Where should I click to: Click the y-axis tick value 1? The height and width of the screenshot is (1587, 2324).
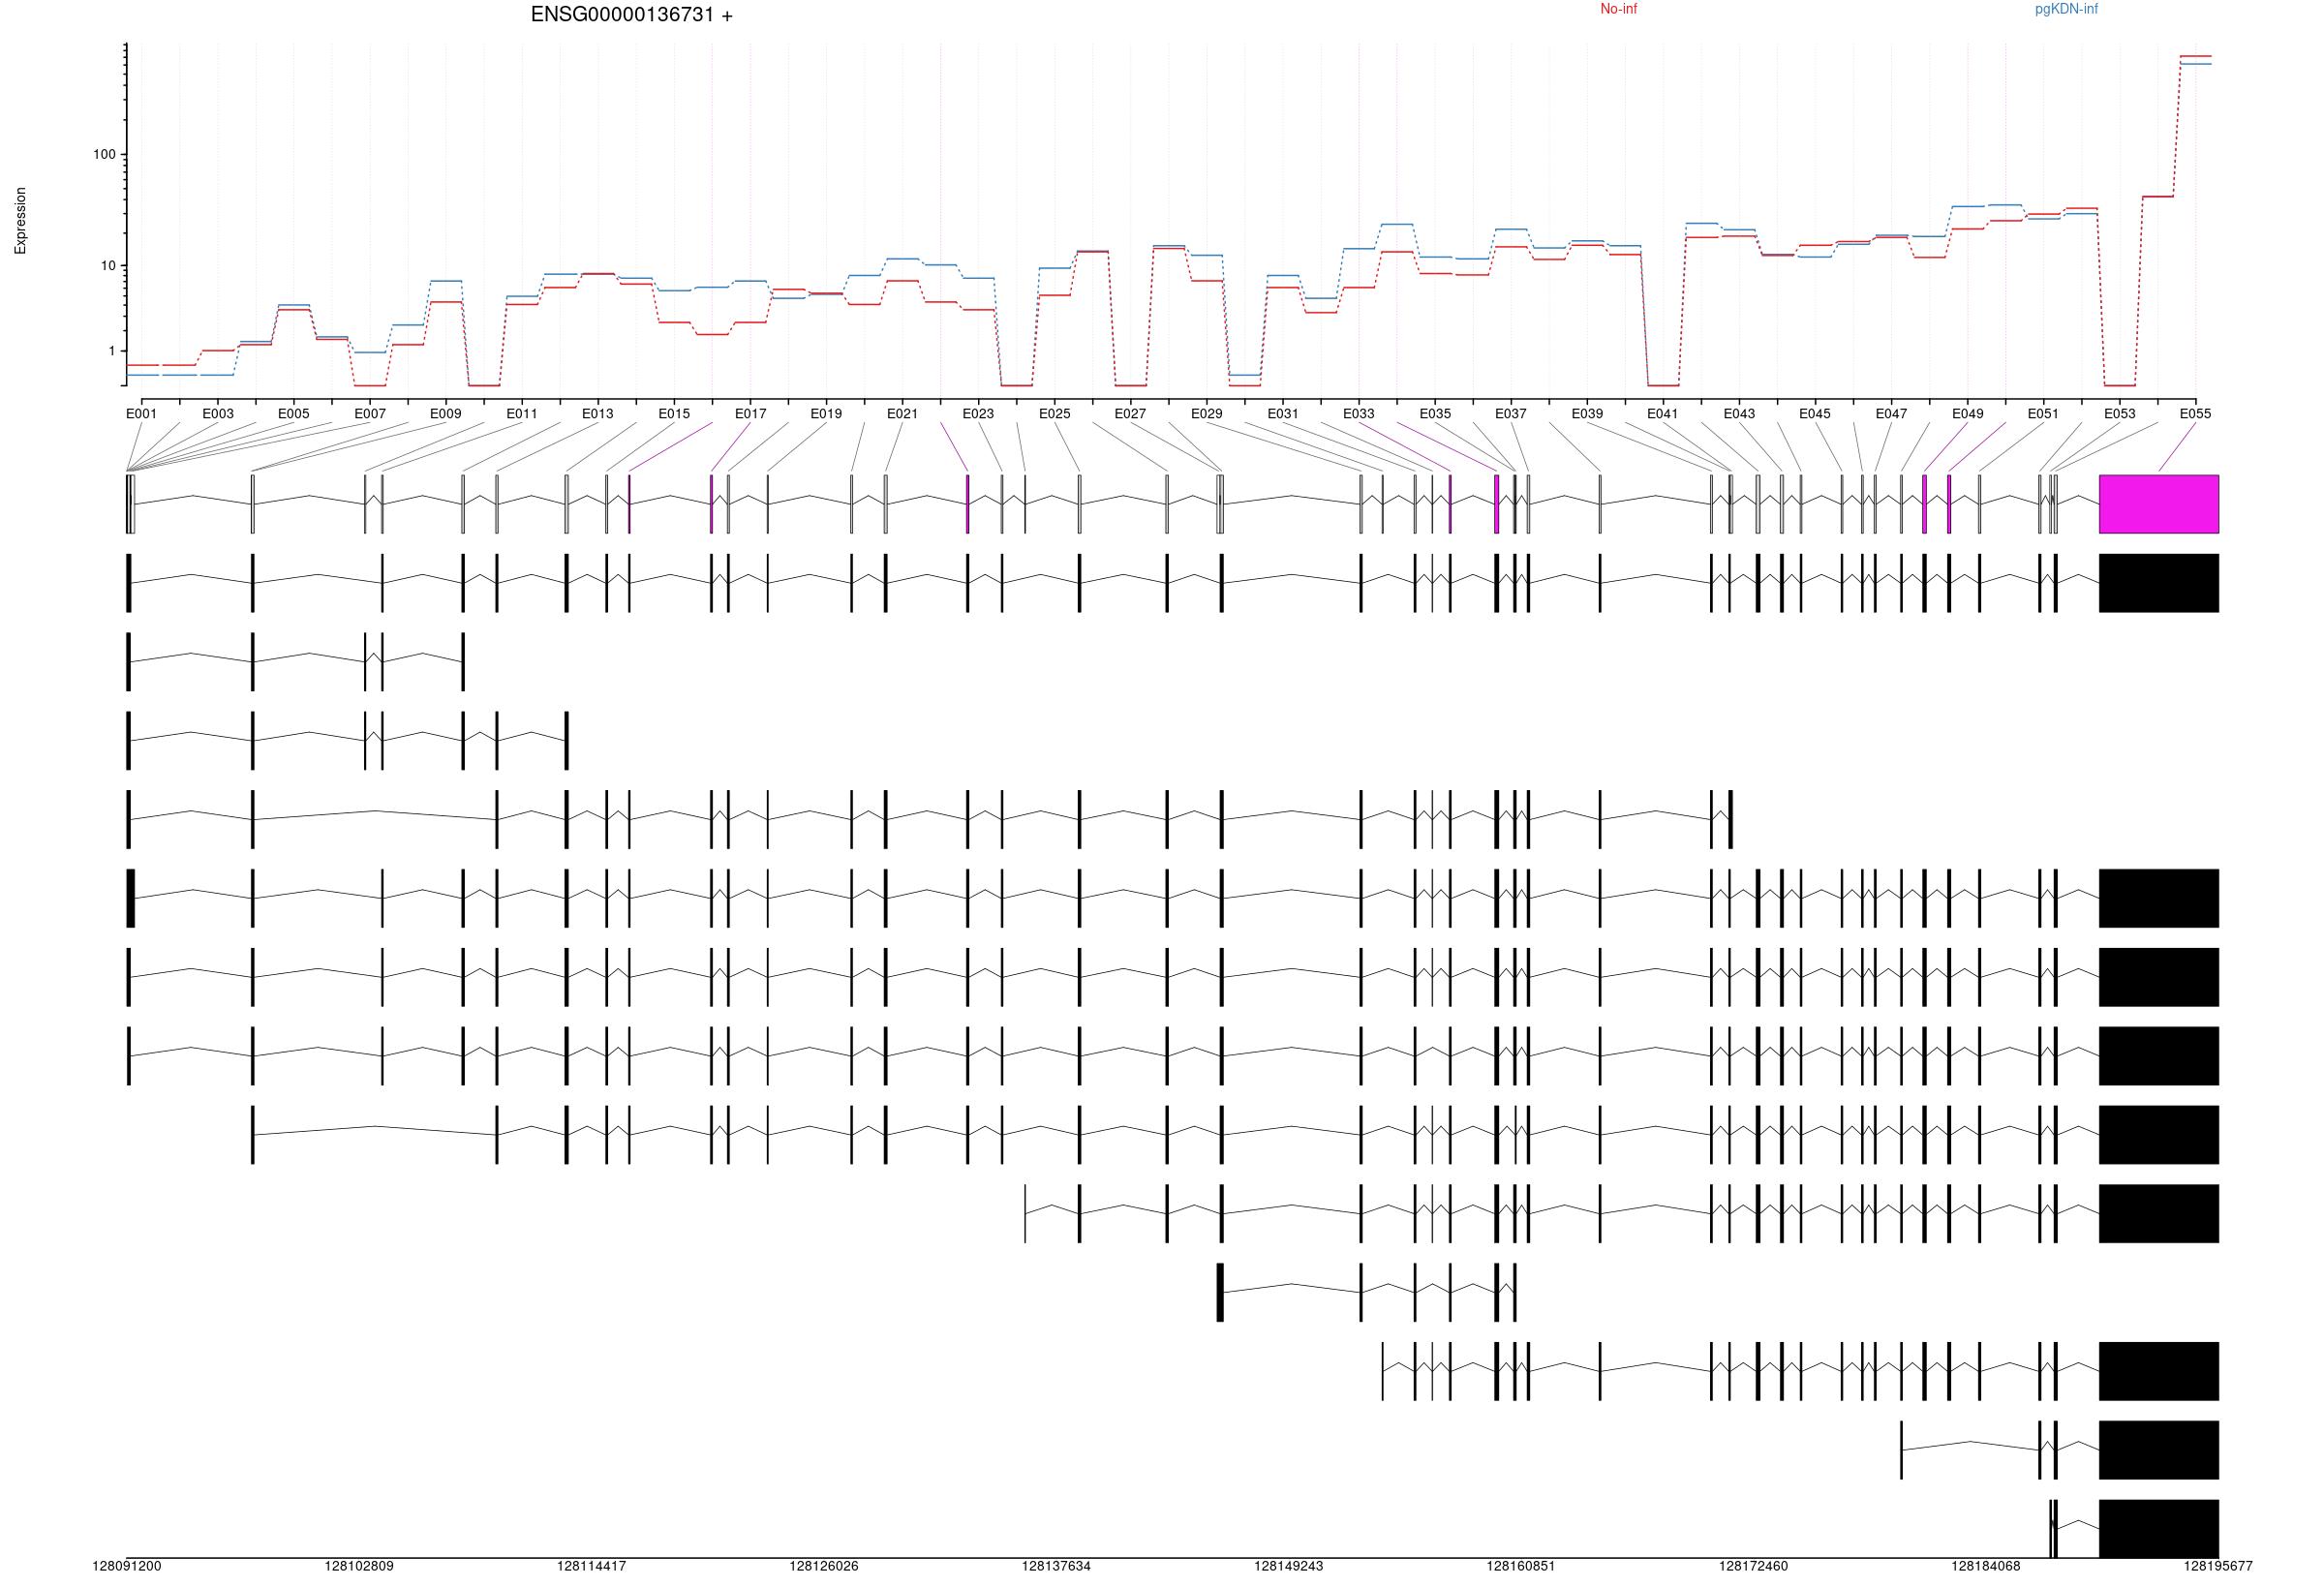[113, 351]
